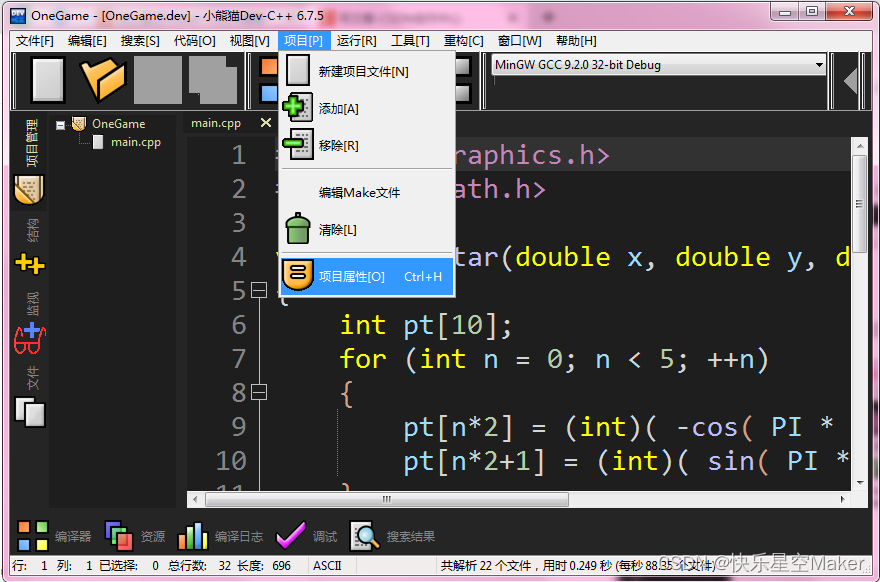Click the remove-from-project green minus icon
Screen dimensions: 880x582
point(297,145)
